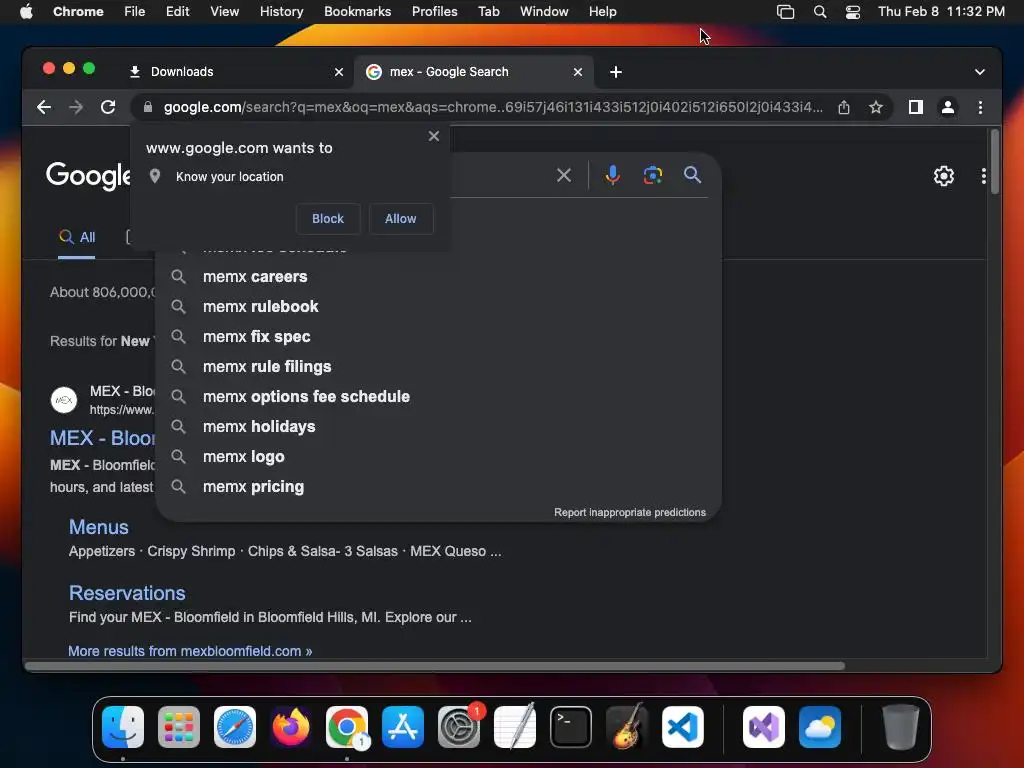This screenshot has width=1024, height=768.
Task: Click Report inappropriate predictions link
Action: (630, 513)
